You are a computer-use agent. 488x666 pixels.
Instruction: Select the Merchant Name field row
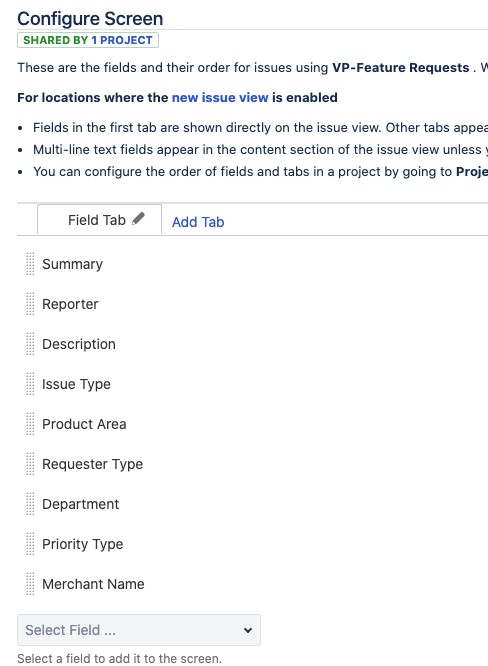pyautogui.click(x=252, y=584)
